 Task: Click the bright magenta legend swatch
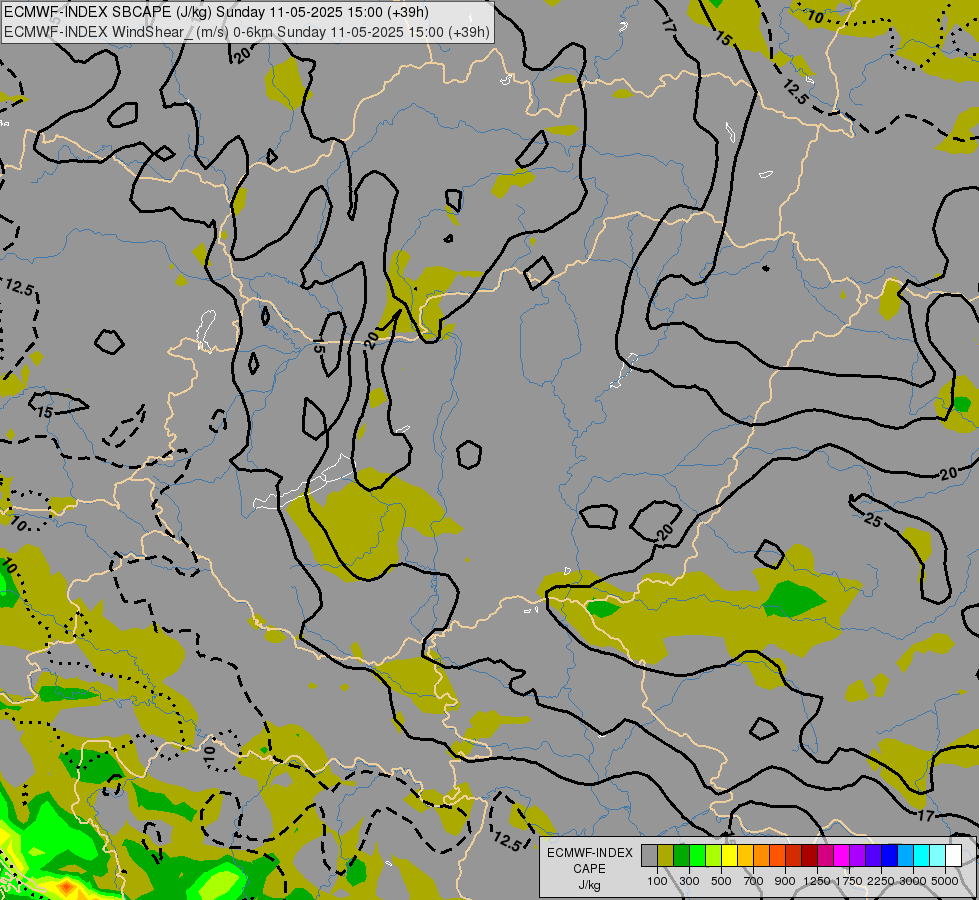tap(842, 855)
